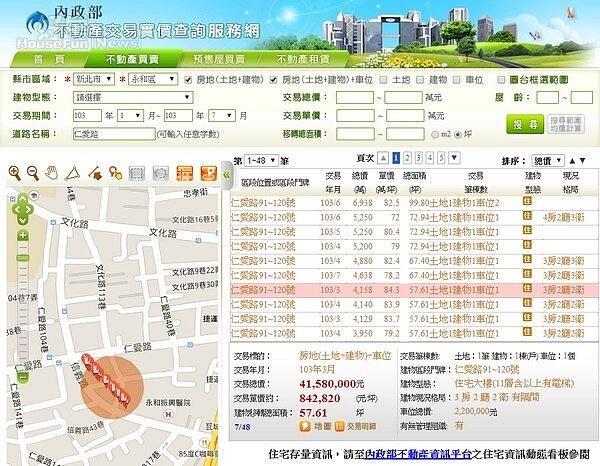Activate the hand pan tool
The image size is (600, 466).
(x=52, y=173)
